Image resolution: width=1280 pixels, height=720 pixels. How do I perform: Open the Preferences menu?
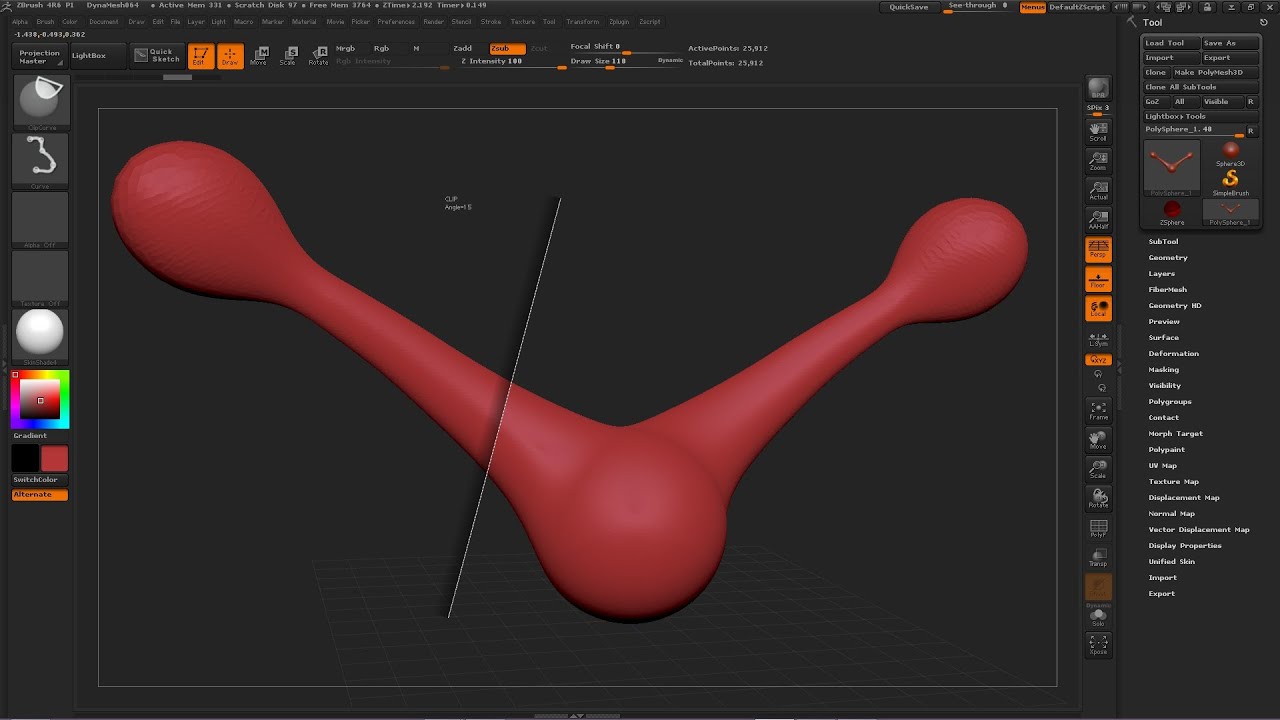(396, 21)
